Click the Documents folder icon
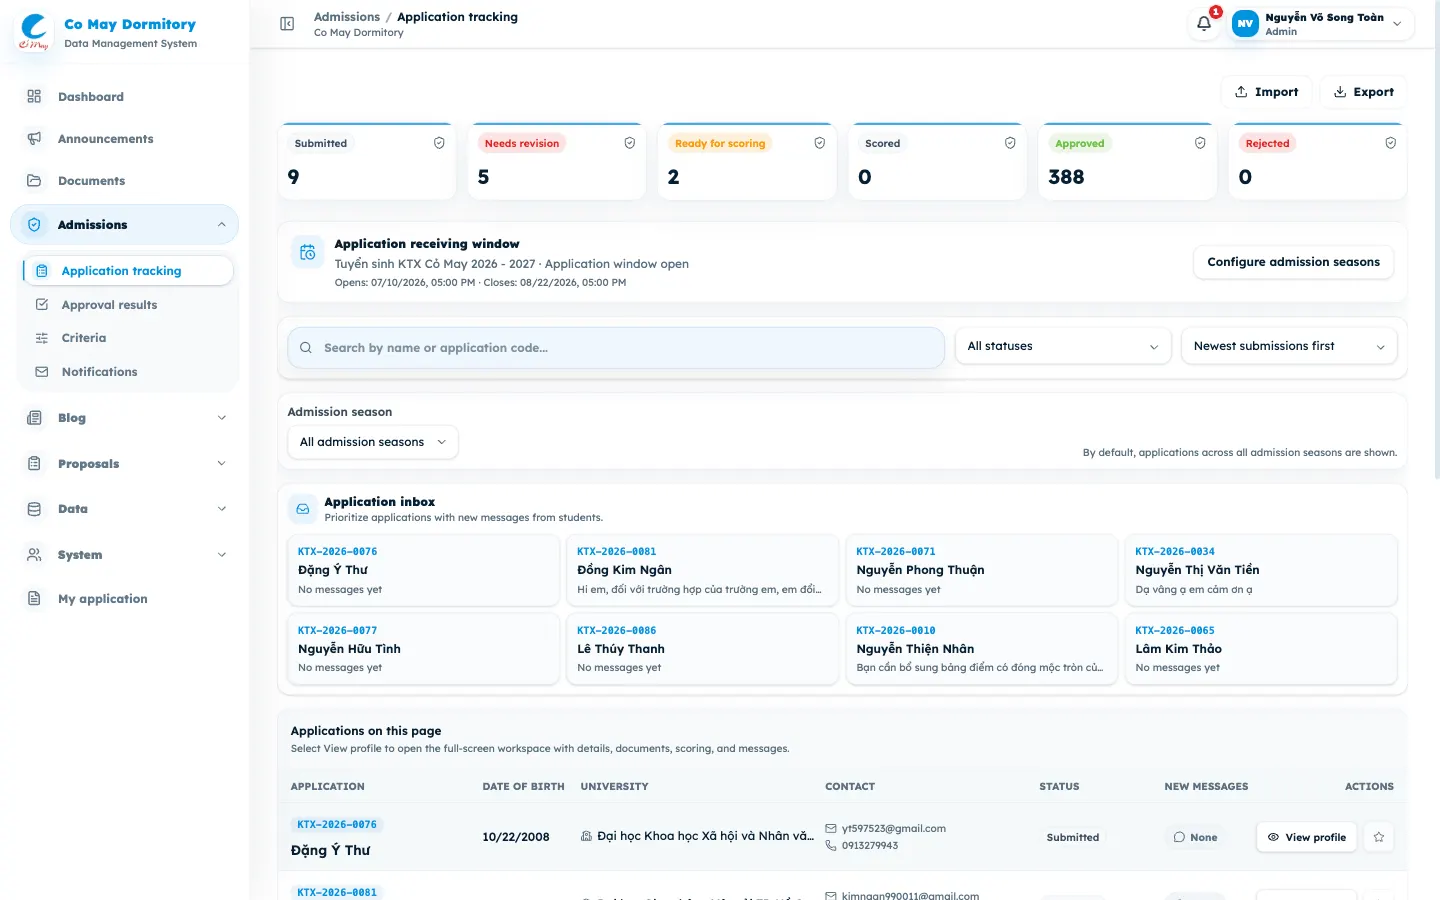Screen dimensions: 1440x900 [34, 181]
